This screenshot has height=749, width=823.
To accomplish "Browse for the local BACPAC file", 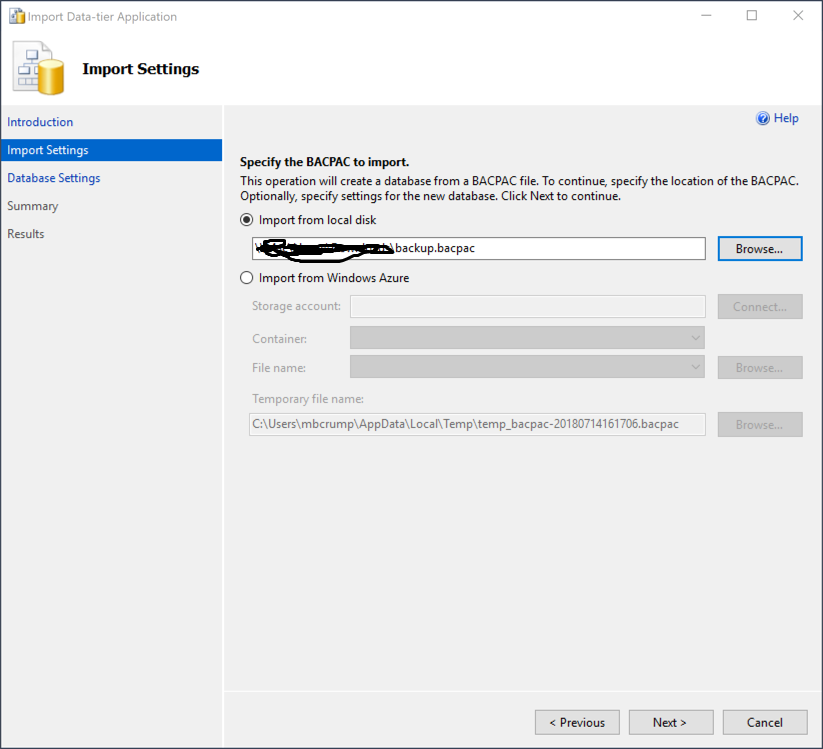I will (759, 248).
